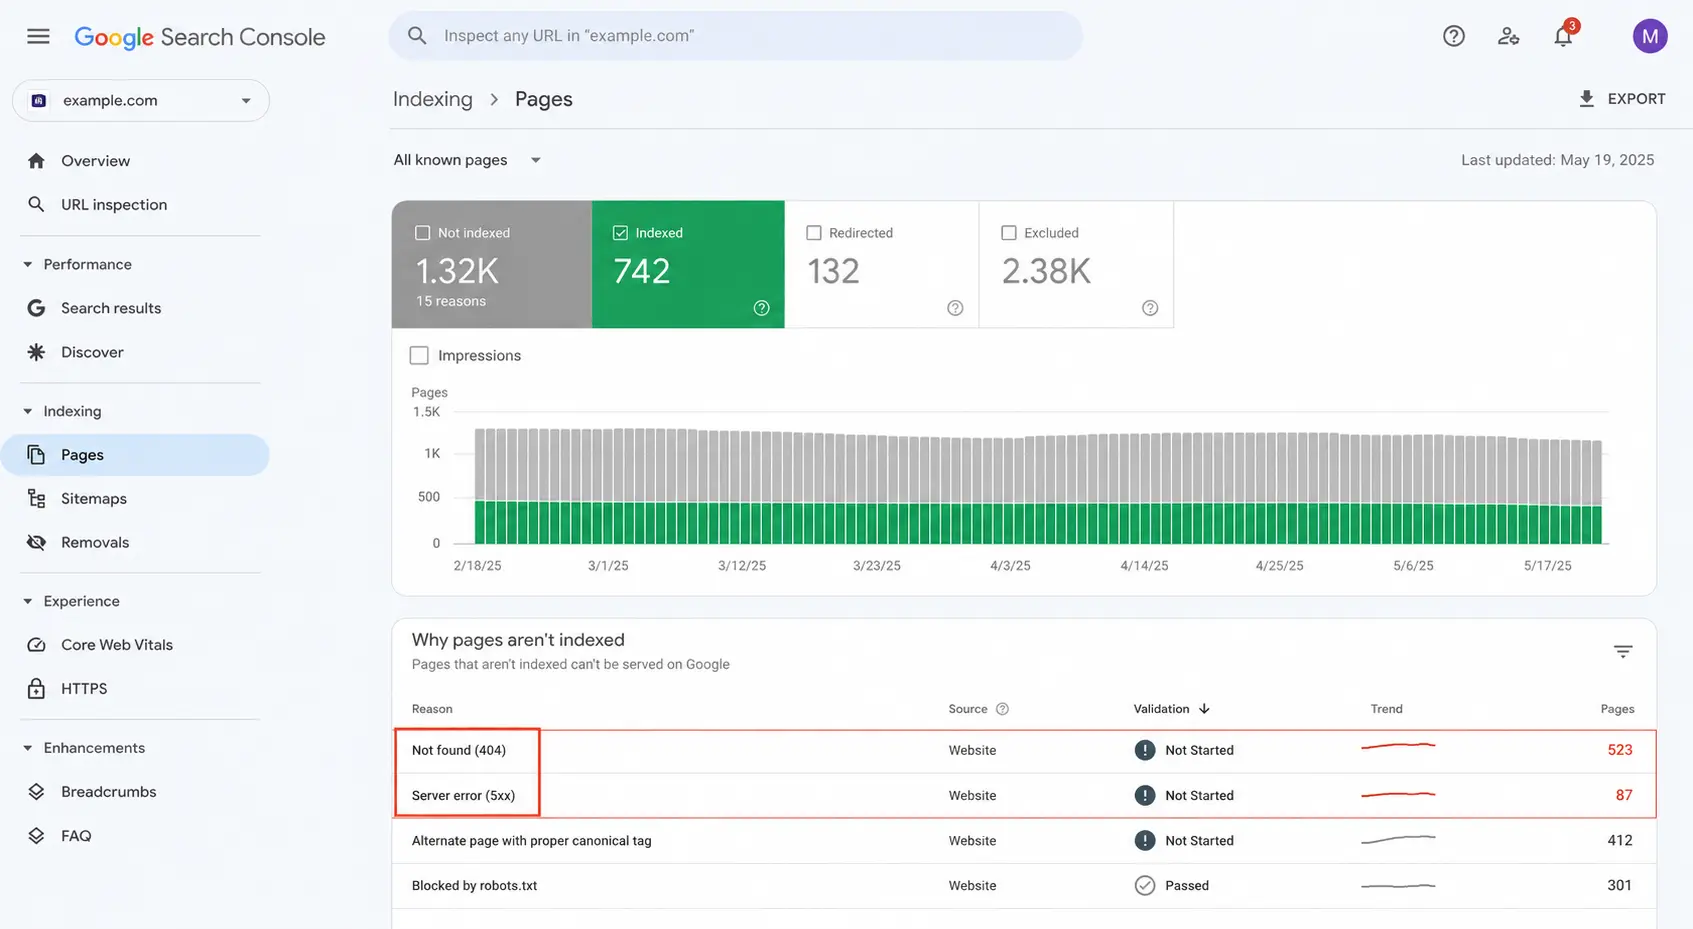
Task: Collapse the Enhancements section
Action: (27, 748)
